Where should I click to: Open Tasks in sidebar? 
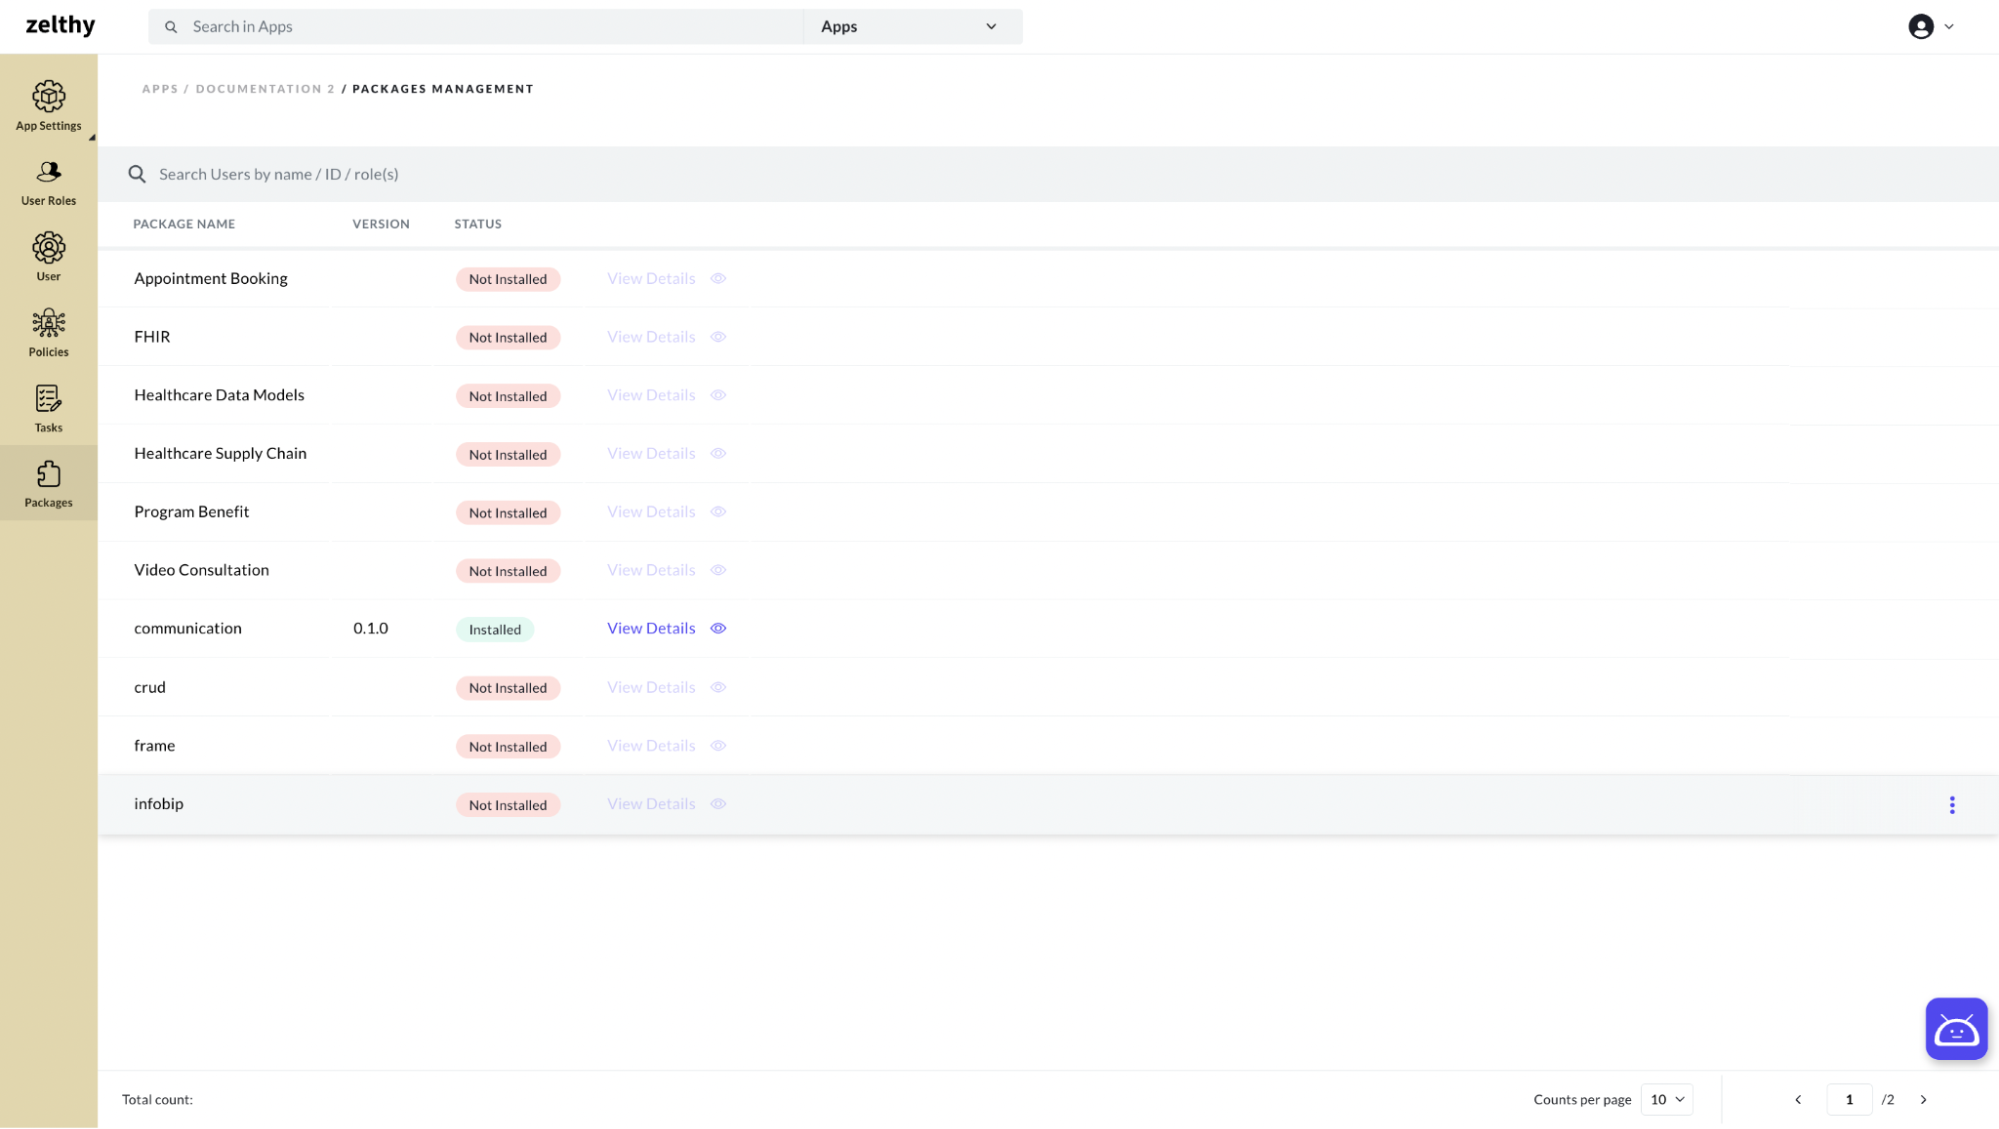click(x=48, y=408)
